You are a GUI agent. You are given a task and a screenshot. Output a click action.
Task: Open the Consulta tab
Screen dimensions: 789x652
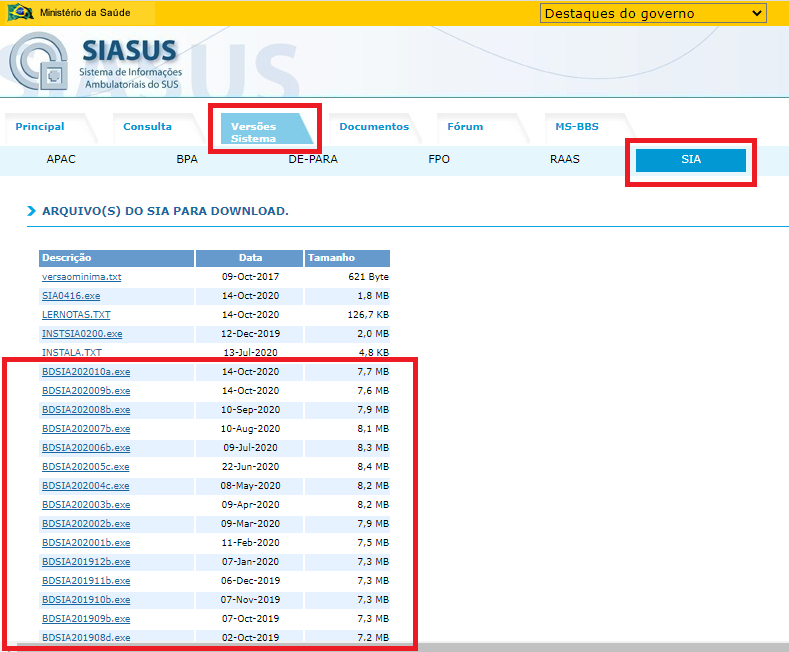(147, 127)
